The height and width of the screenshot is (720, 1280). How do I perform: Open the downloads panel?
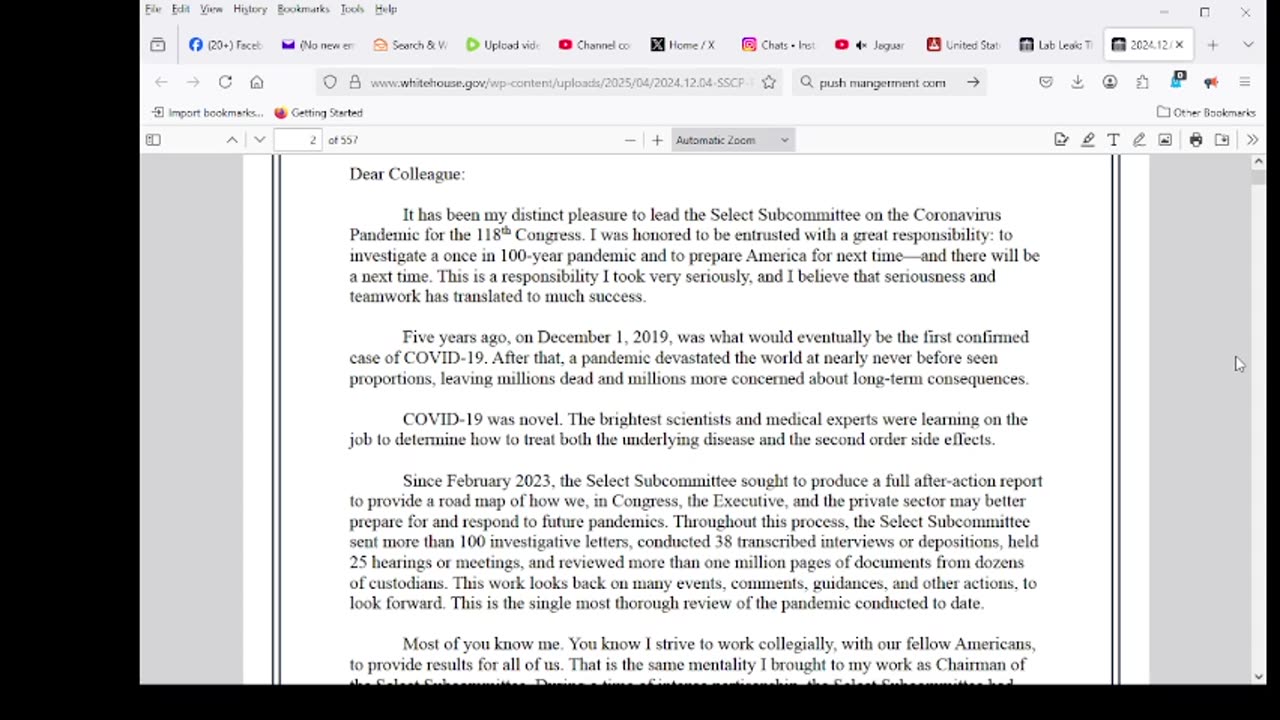[1078, 83]
